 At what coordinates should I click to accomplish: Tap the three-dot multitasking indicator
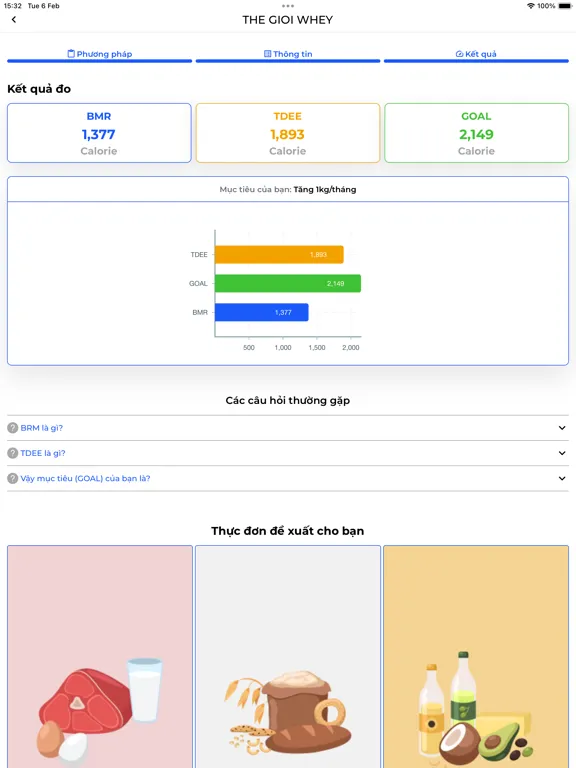tap(288, 6)
